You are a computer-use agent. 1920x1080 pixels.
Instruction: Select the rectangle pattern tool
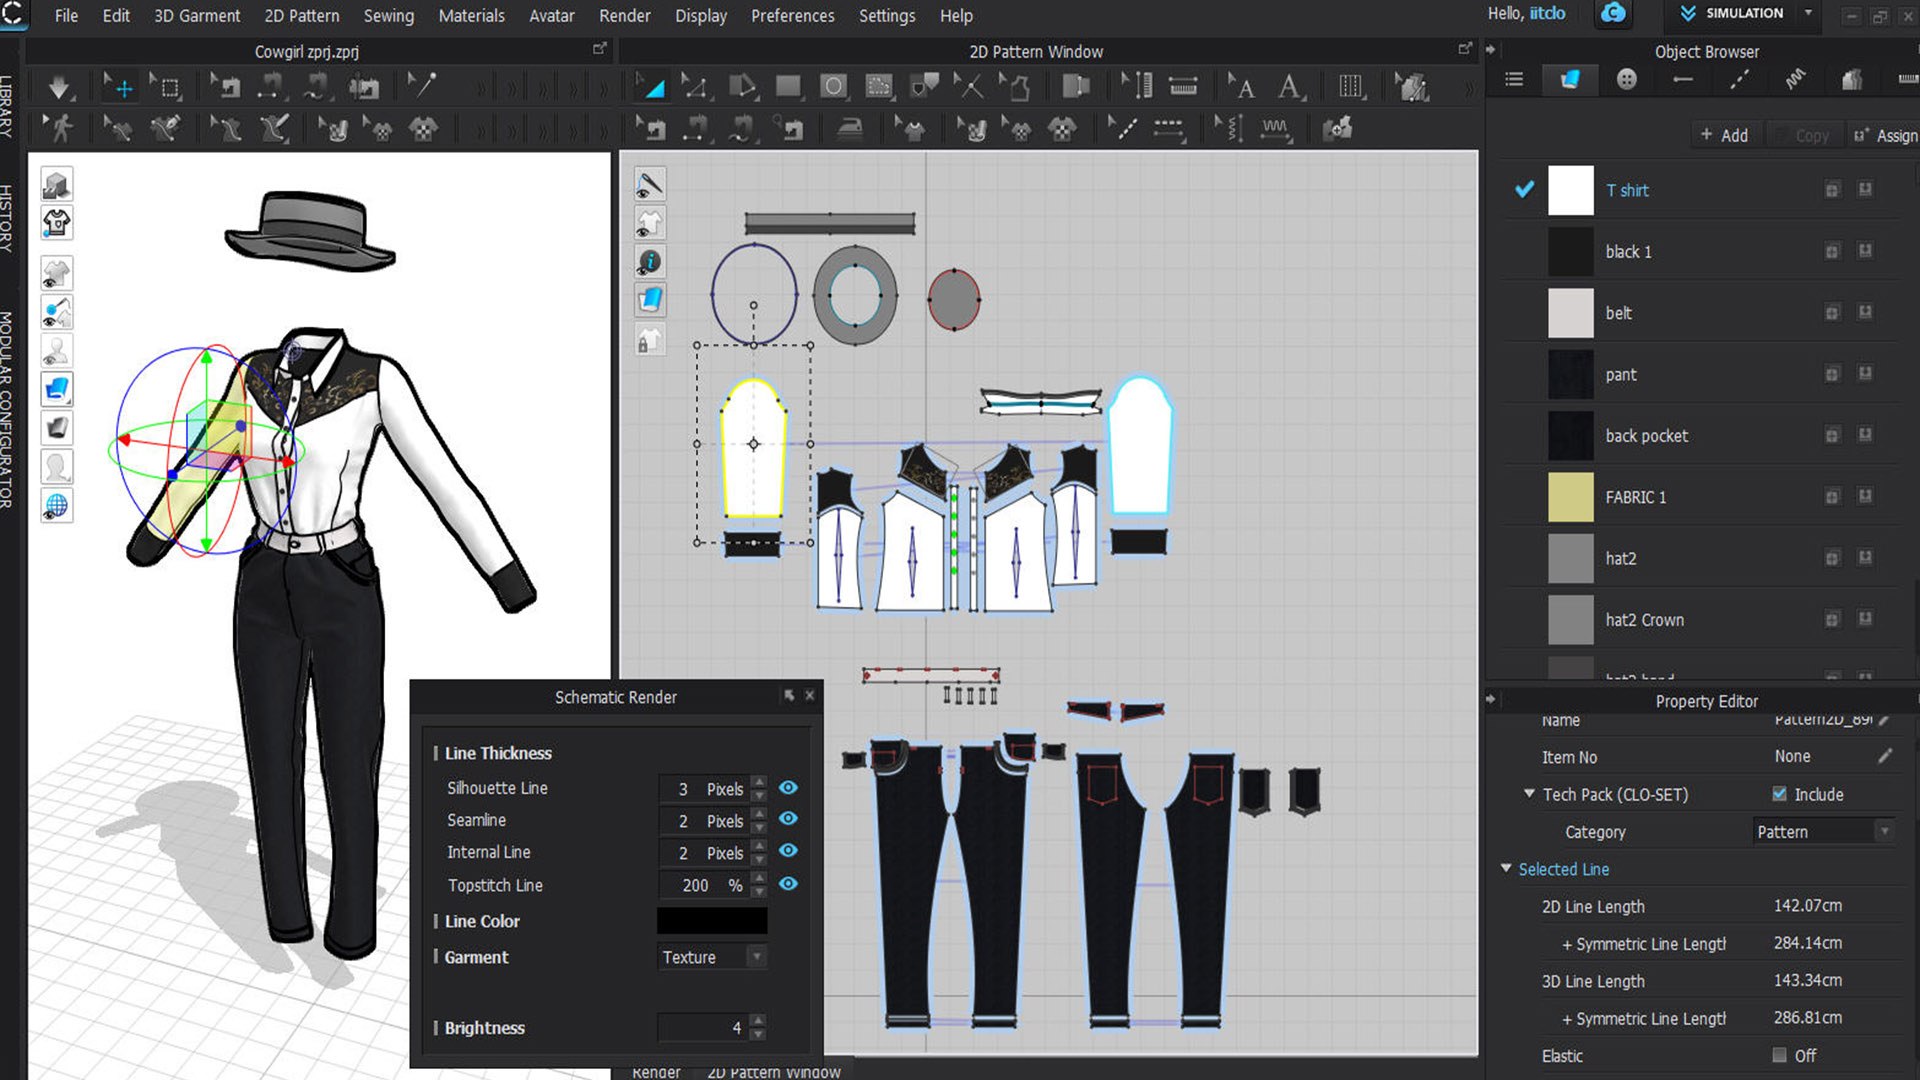coord(788,87)
